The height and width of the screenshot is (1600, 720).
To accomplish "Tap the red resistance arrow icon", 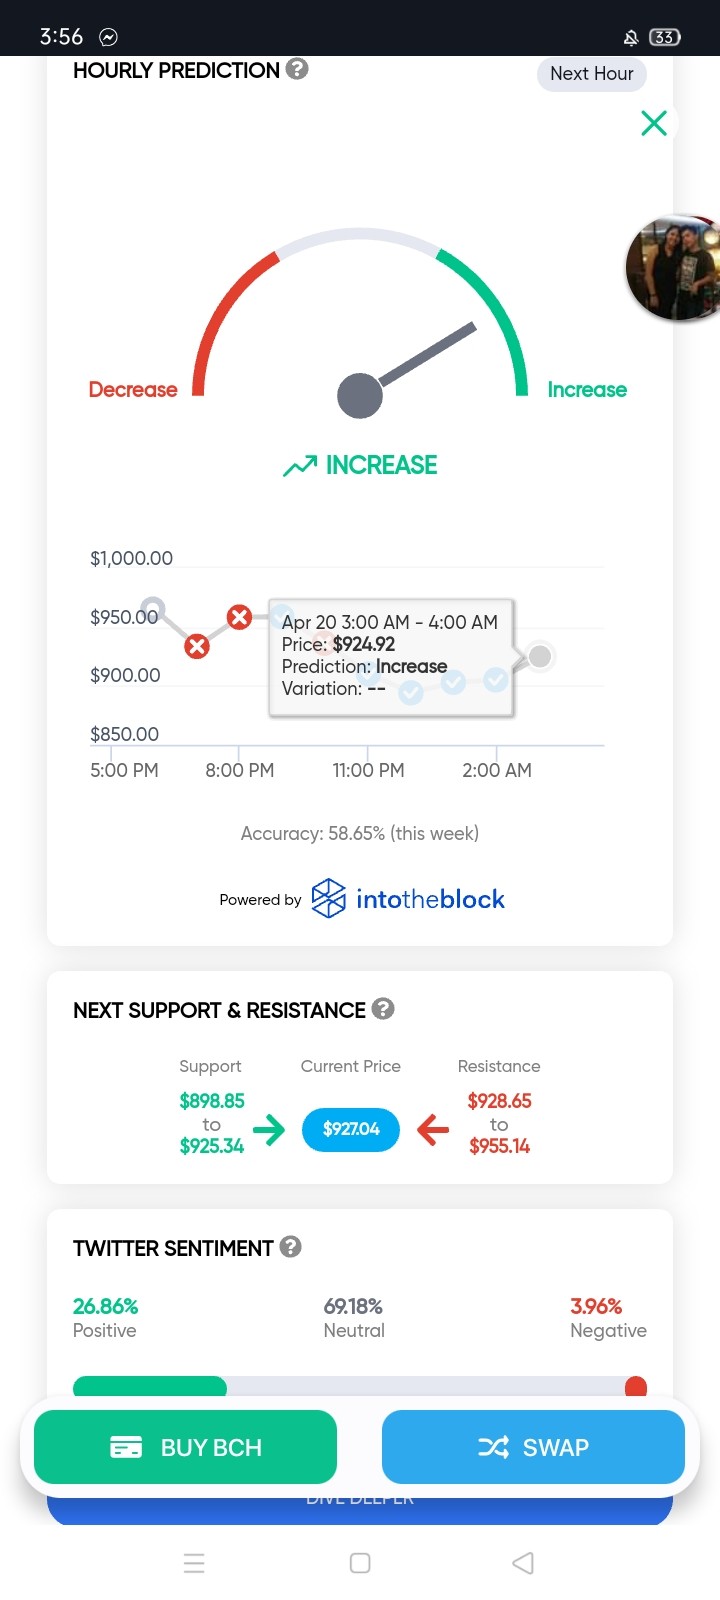I will pos(432,1130).
